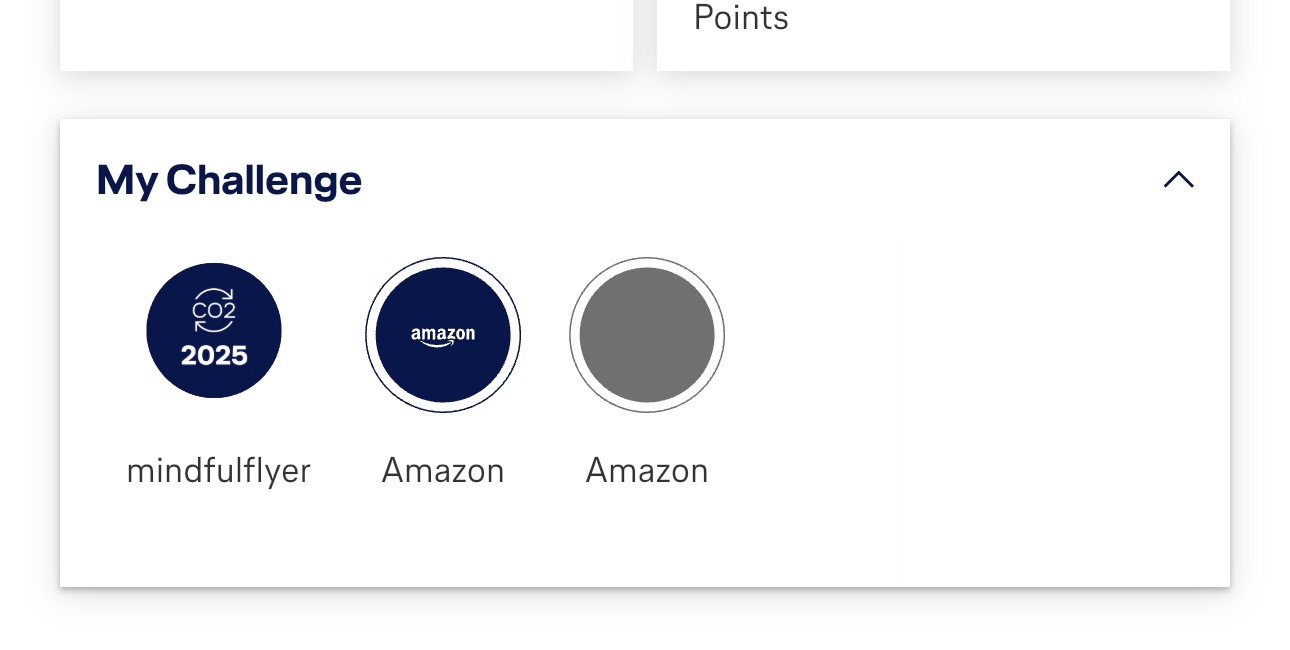This screenshot has width=1290, height=650.
Task: Open the mindfulflyer CO2 2025 badge
Action: pos(214,330)
